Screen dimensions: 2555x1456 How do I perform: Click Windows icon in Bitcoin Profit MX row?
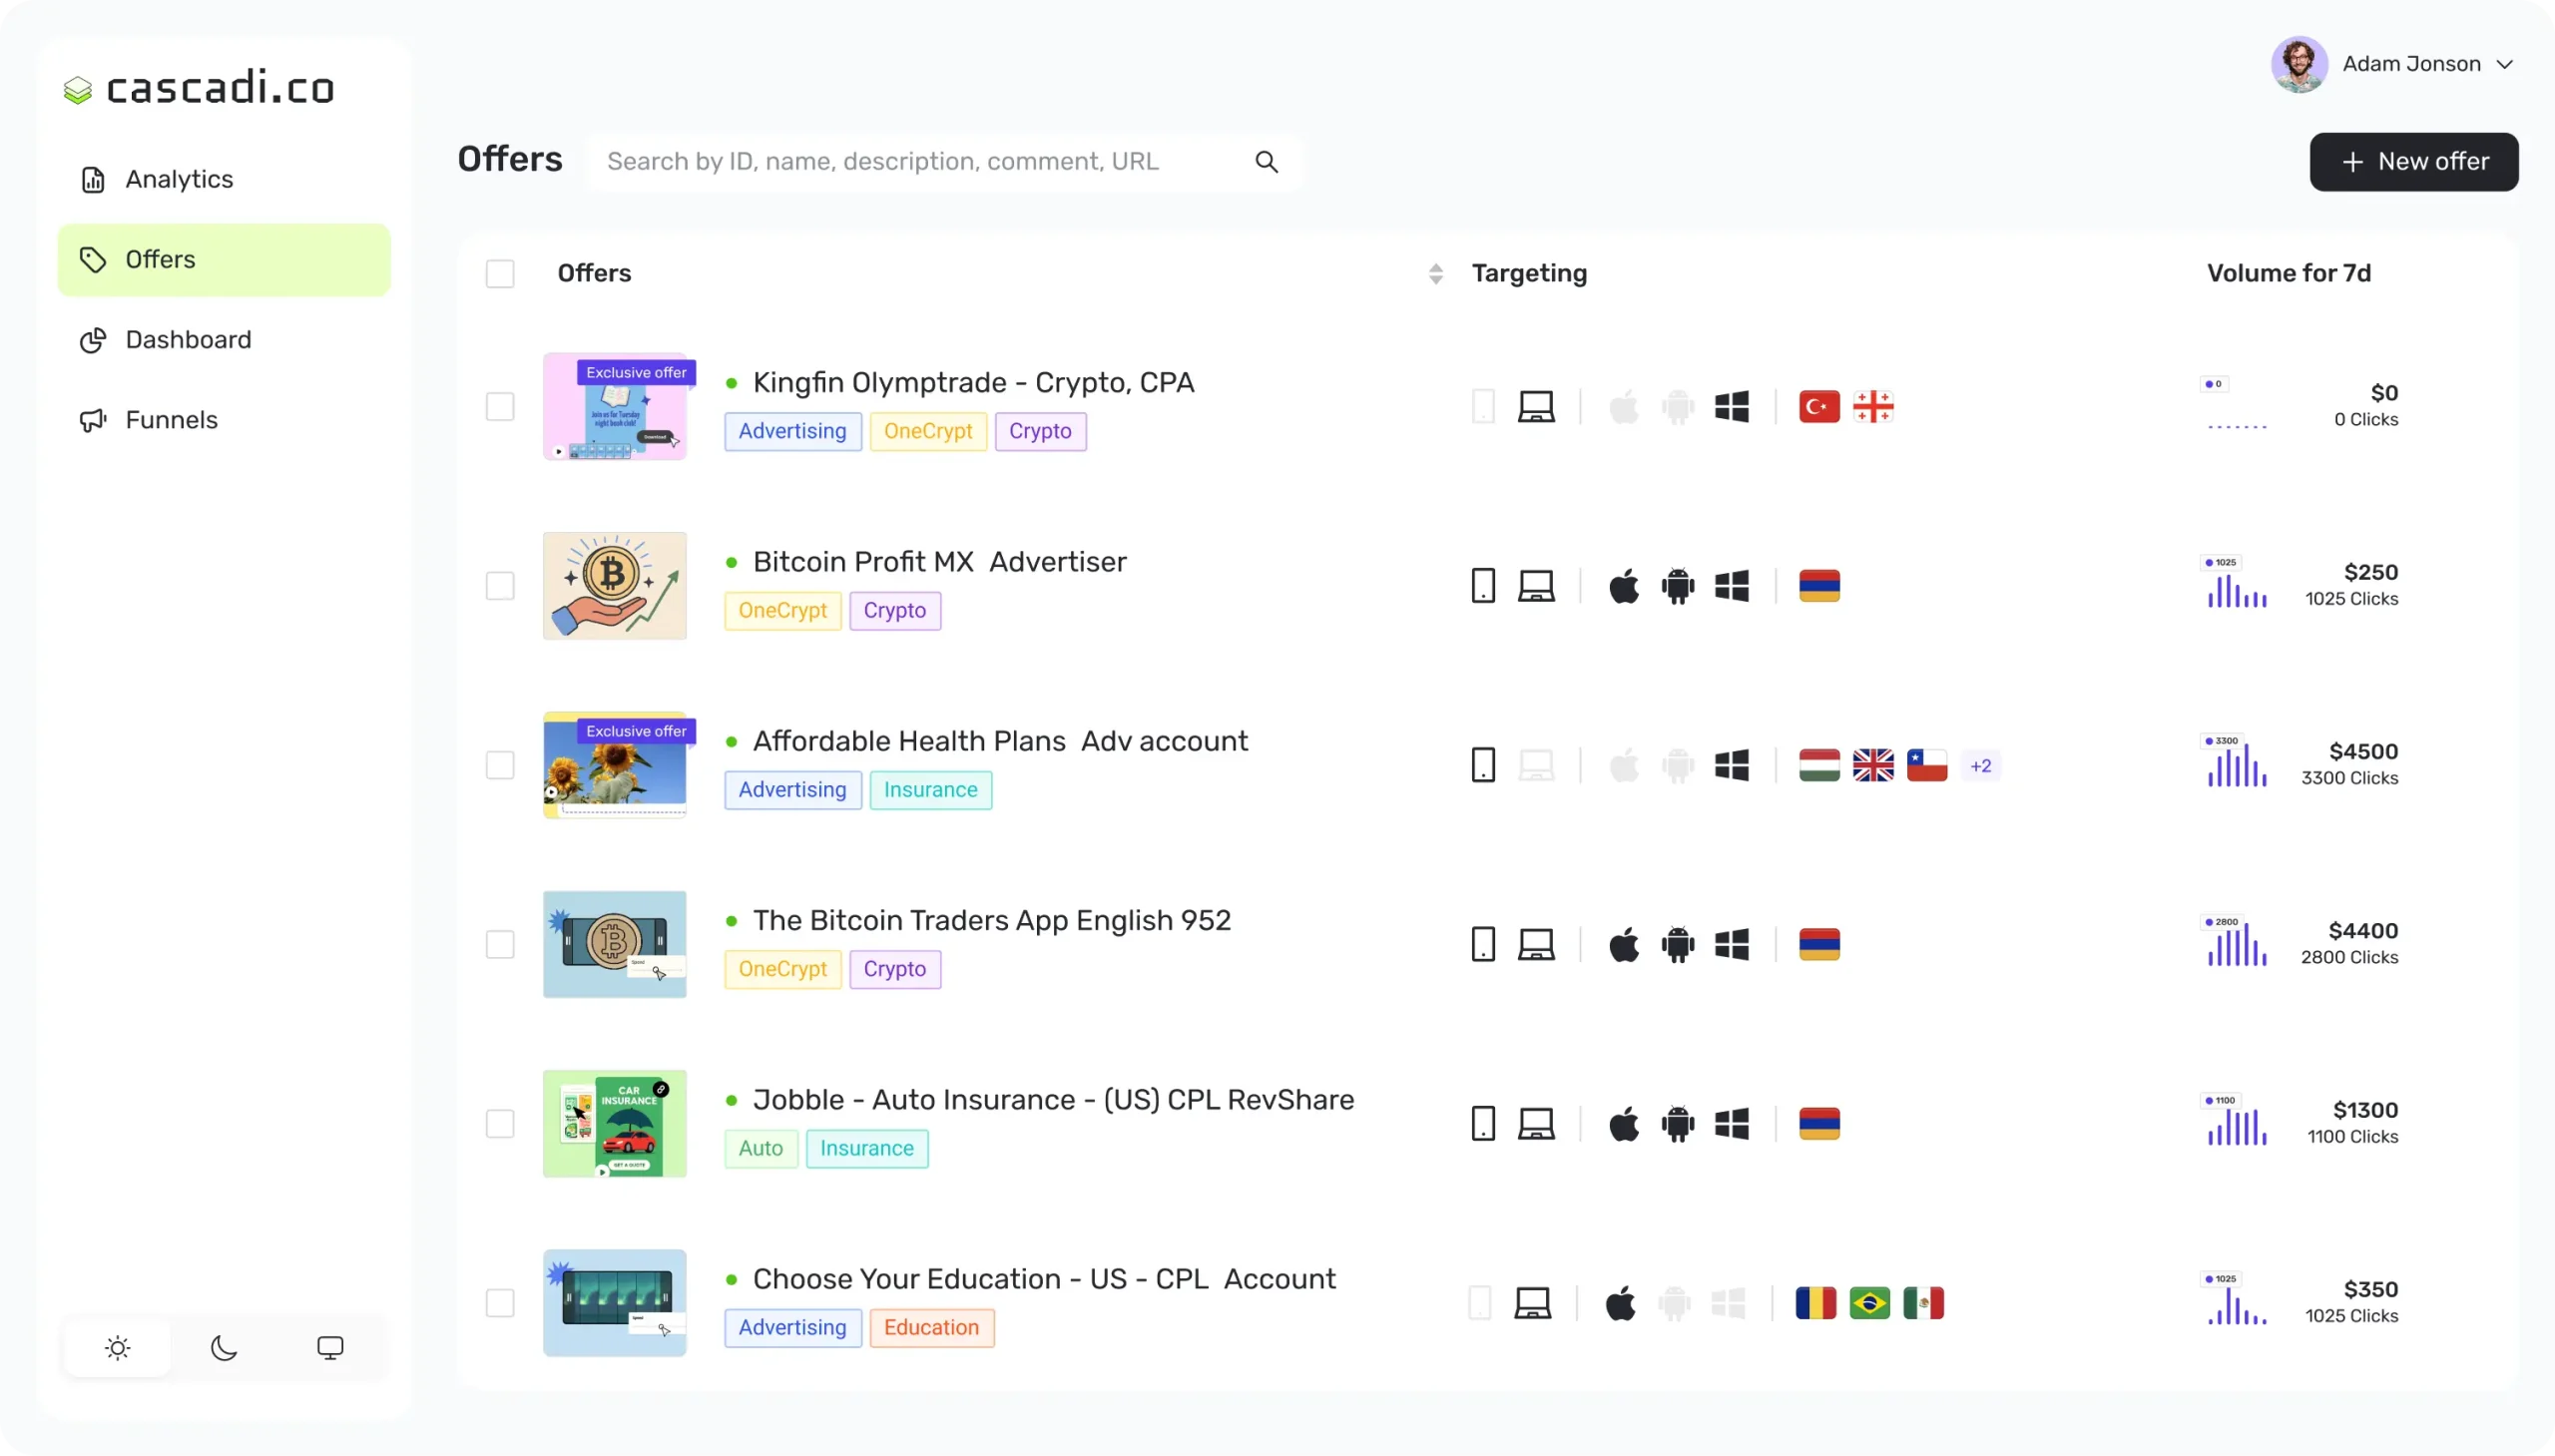coord(1731,586)
